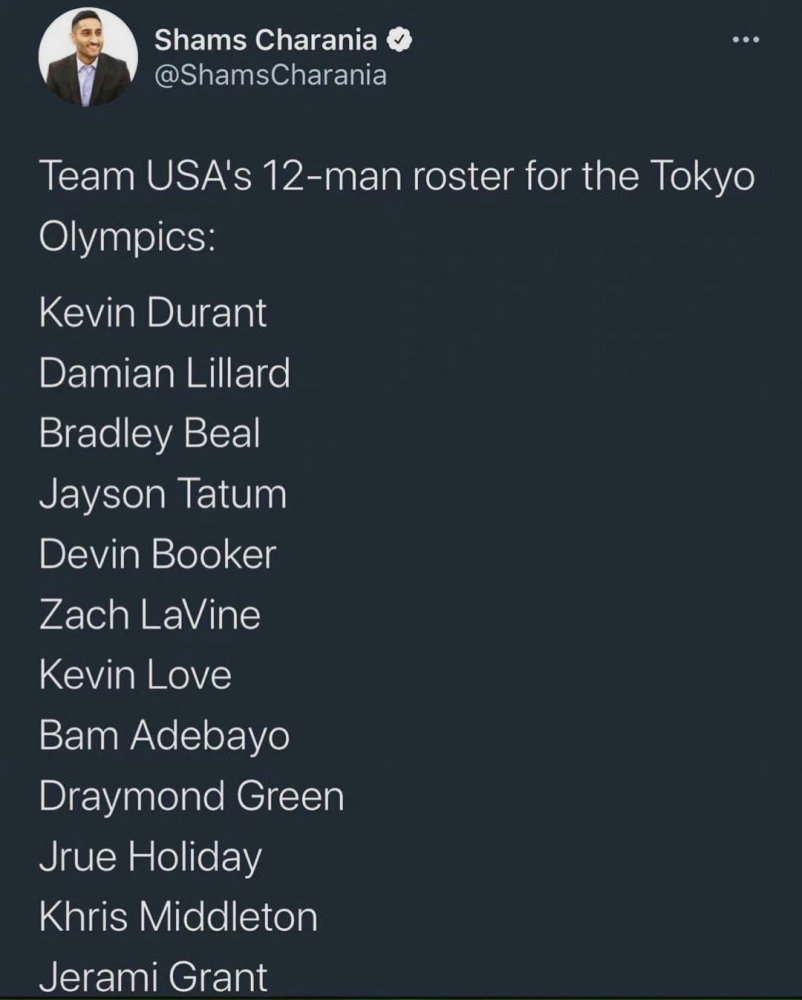Click the name Draymond Green

pos(191,797)
